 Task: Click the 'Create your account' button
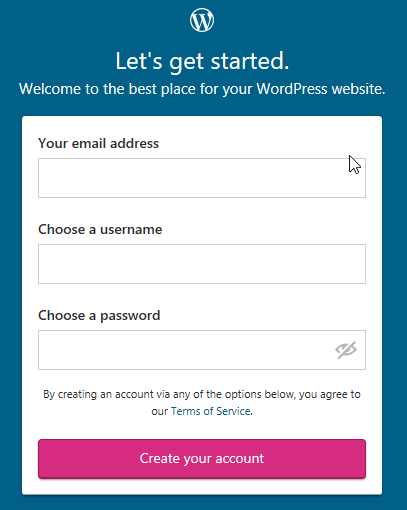(202, 459)
